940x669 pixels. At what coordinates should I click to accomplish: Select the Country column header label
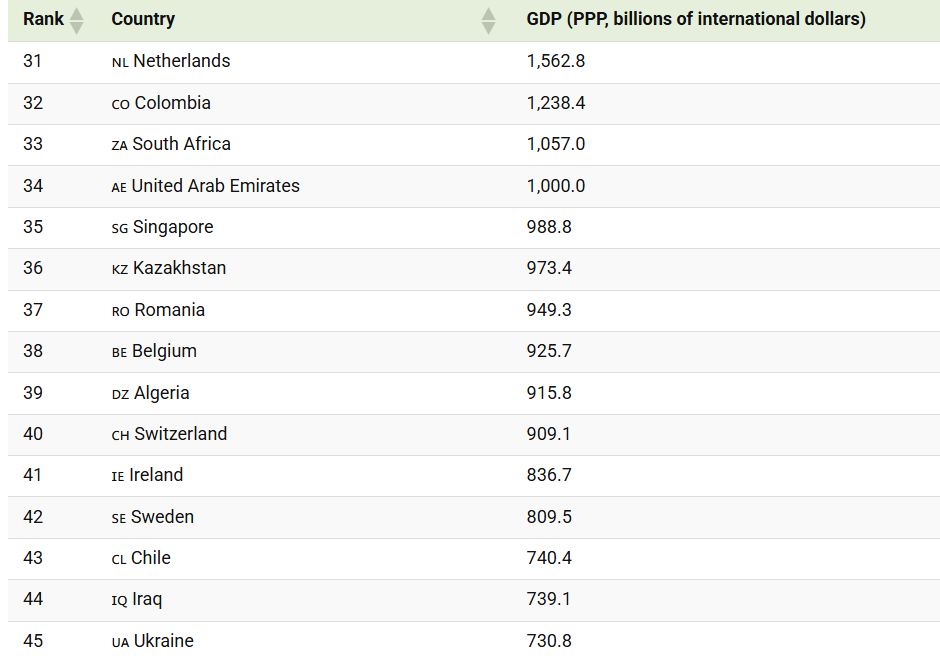tap(143, 19)
